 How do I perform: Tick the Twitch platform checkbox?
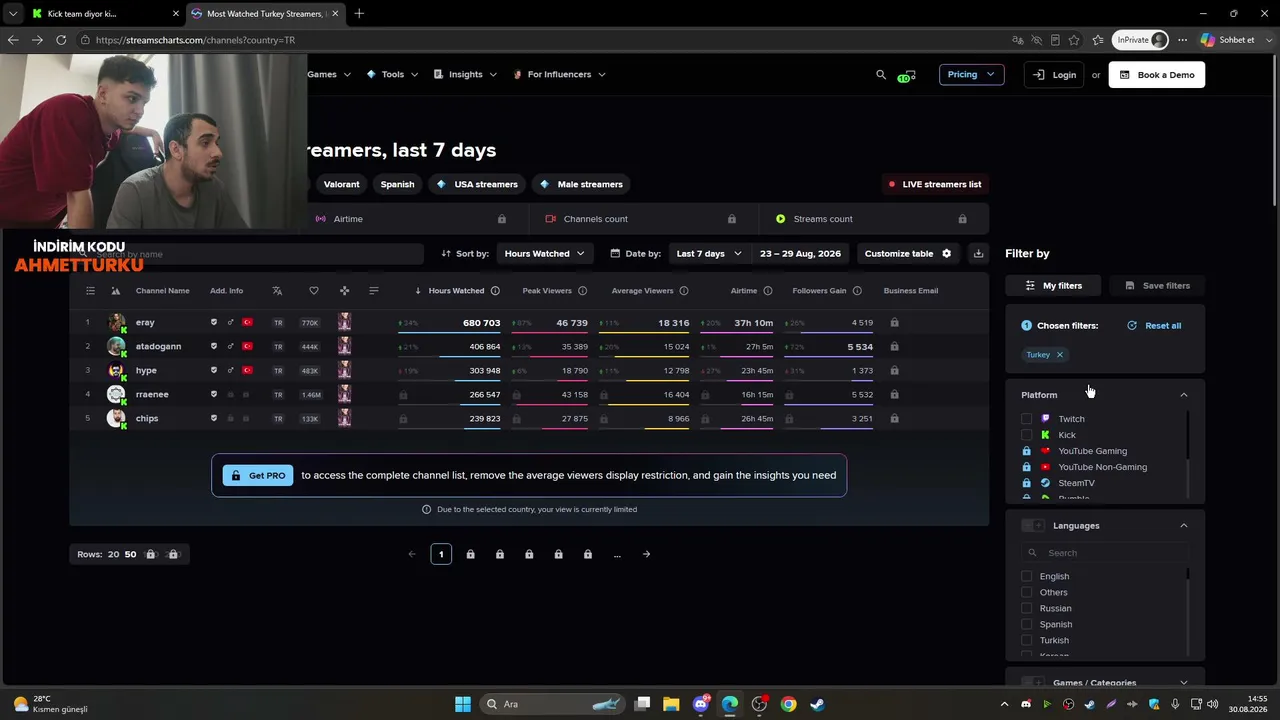tap(1026, 419)
